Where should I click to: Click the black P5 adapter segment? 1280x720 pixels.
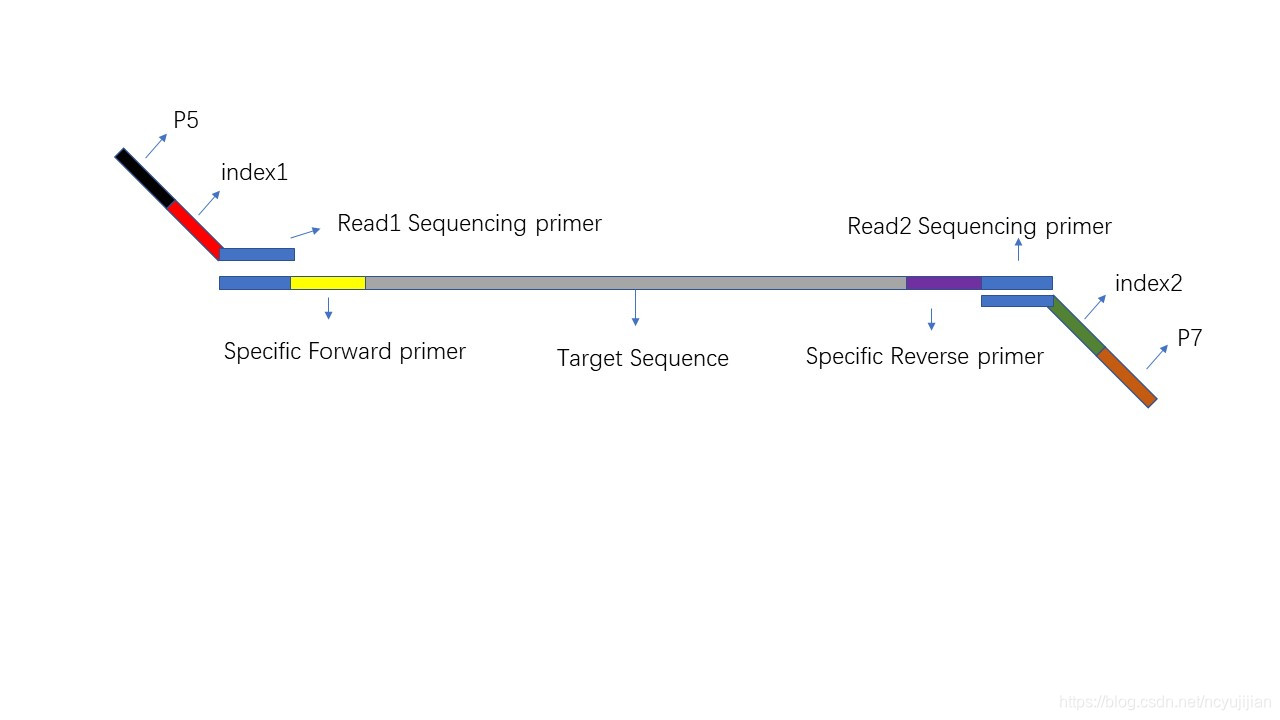pos(145,179)
